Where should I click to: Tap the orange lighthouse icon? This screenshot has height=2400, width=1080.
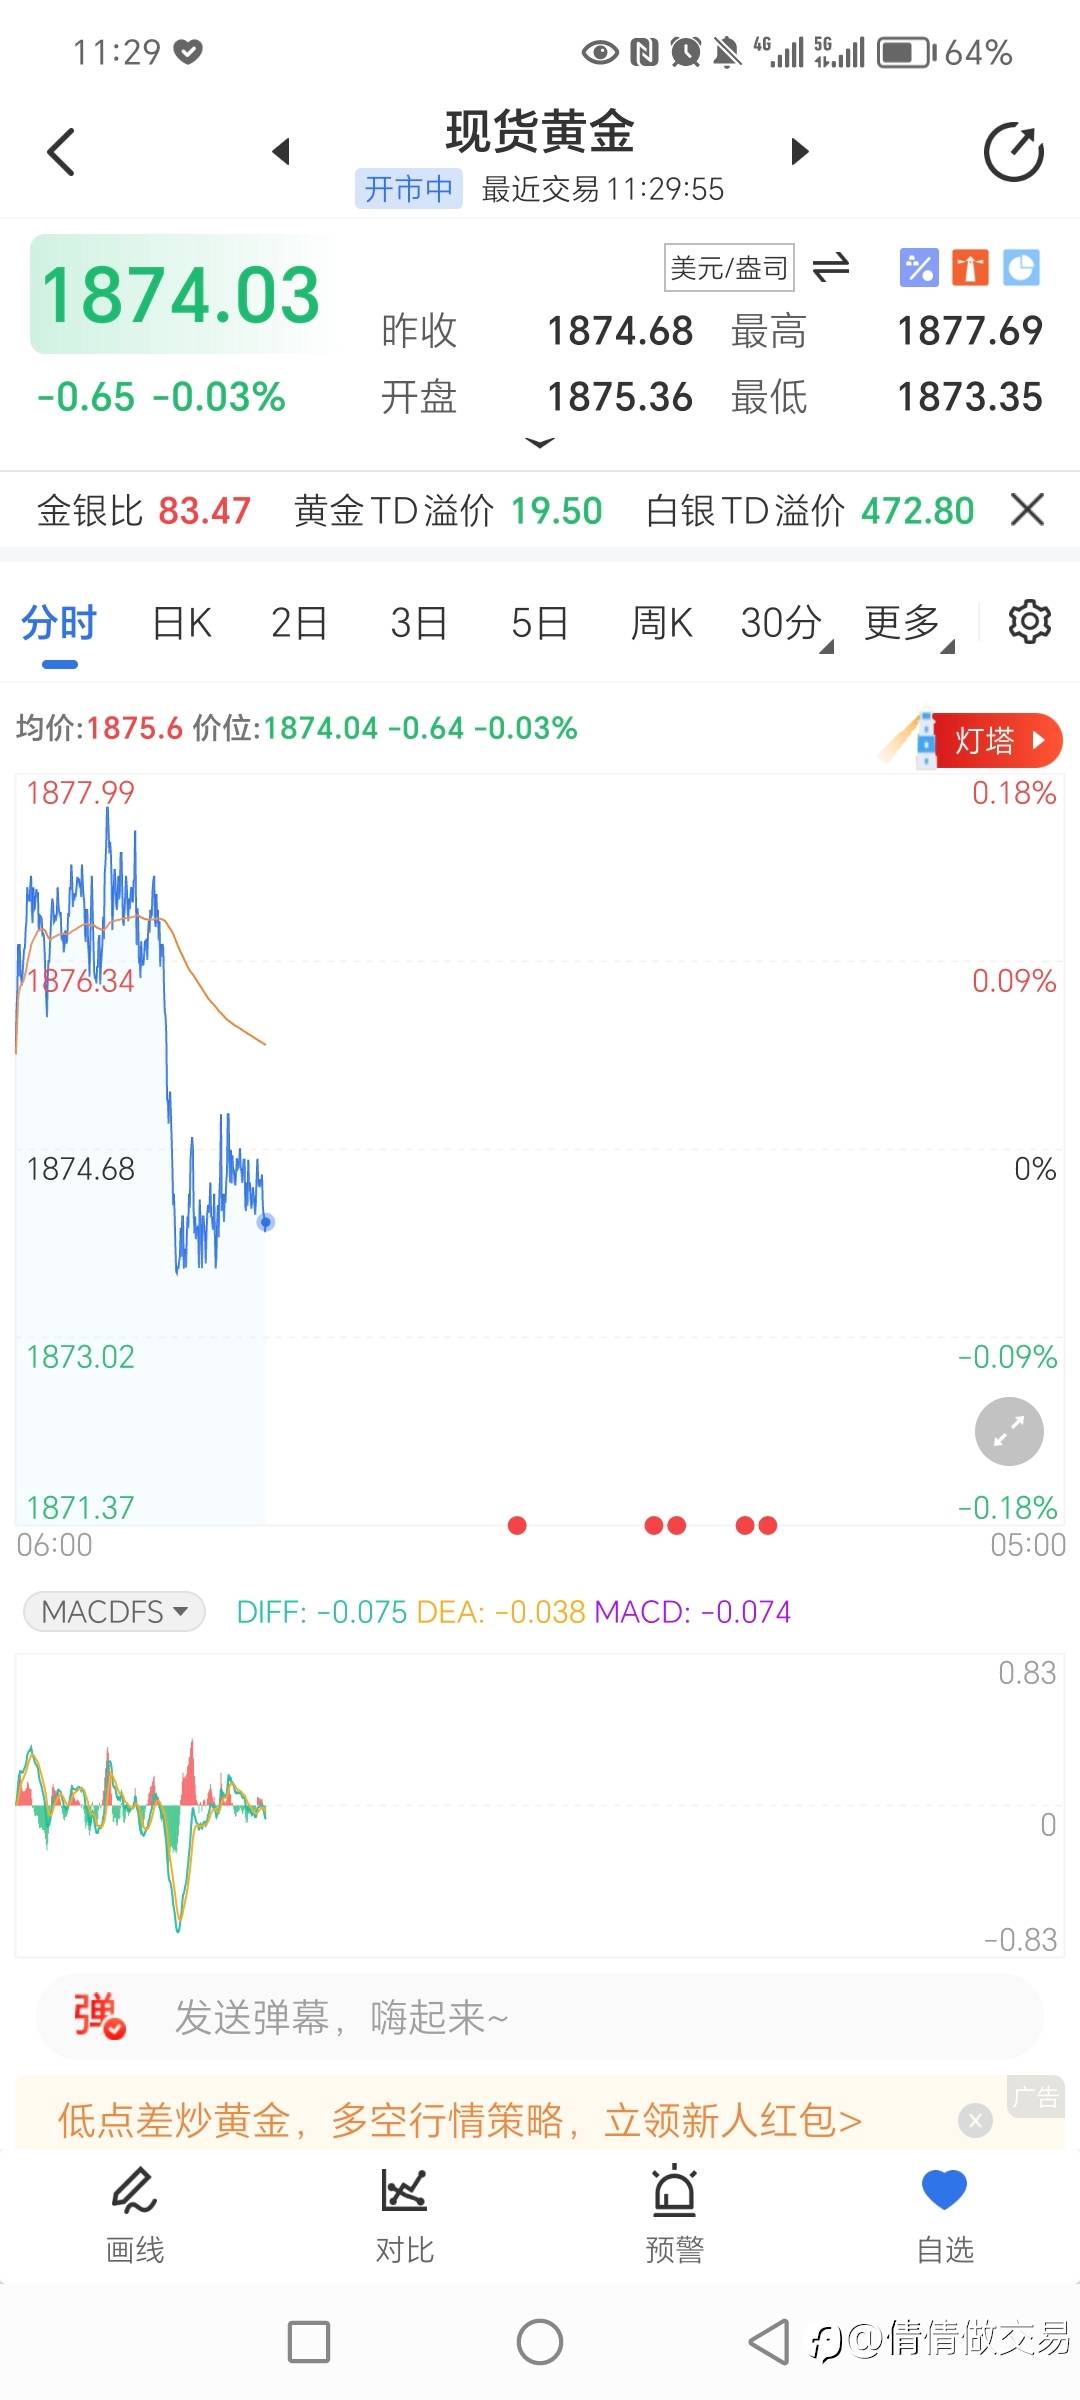coord(970,268)
